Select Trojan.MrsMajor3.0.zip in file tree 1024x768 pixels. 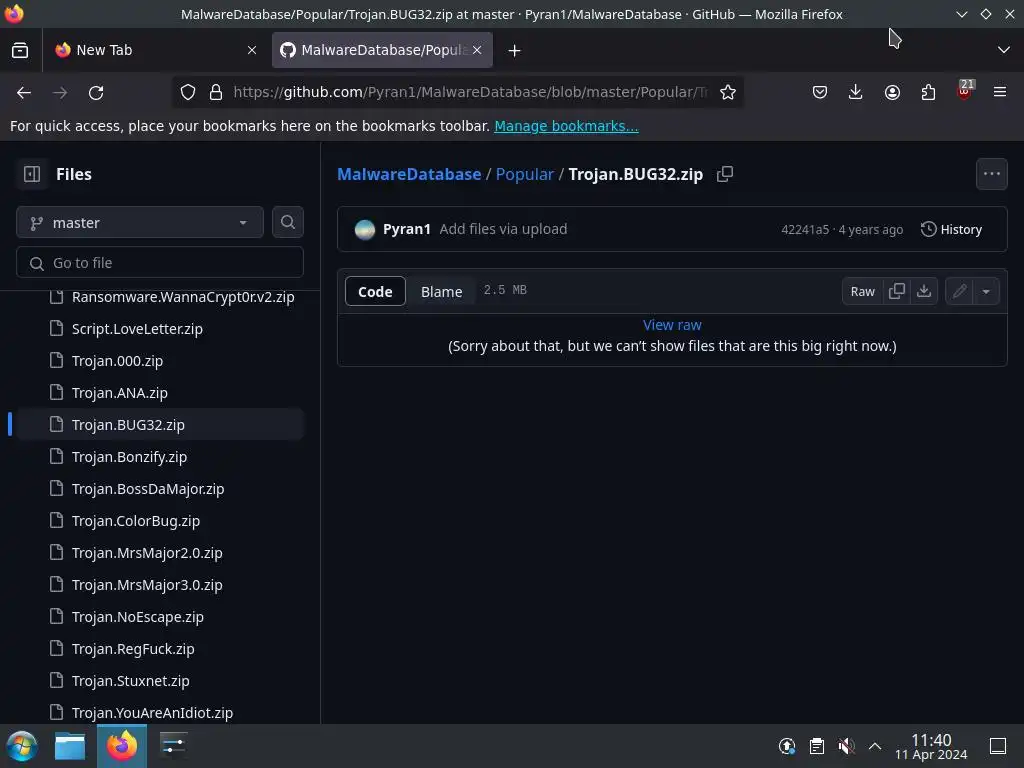[160, 584]
